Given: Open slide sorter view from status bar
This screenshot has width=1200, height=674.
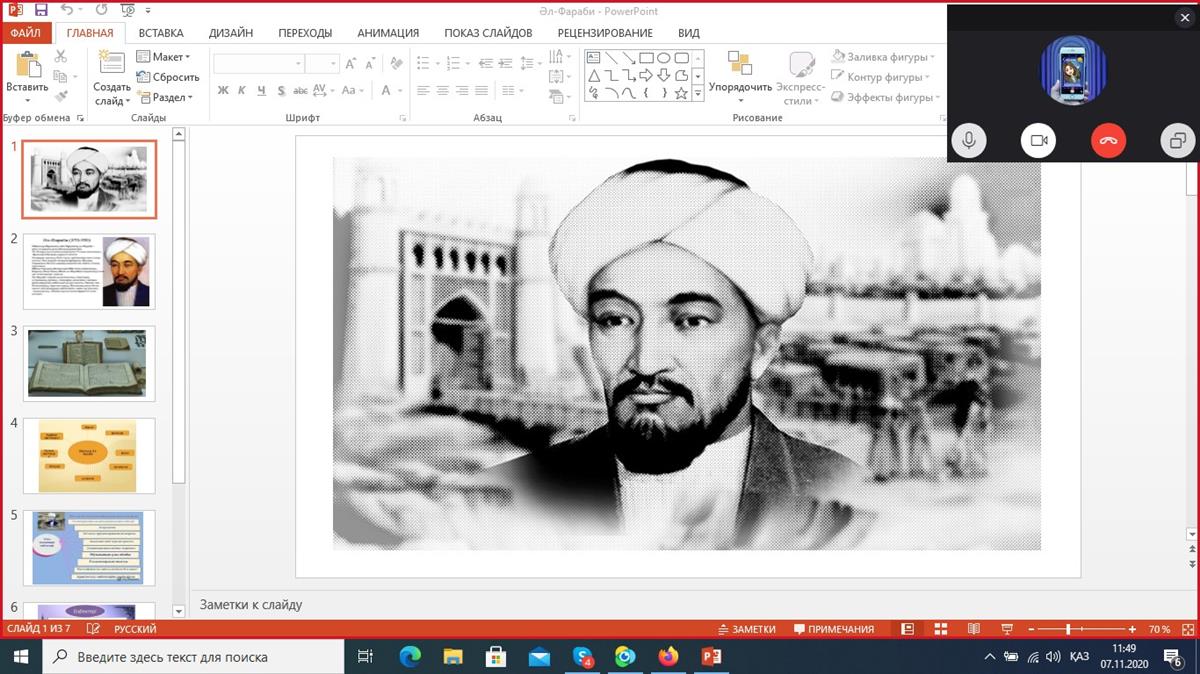Looking at the screenshot, I should (940, 629).
